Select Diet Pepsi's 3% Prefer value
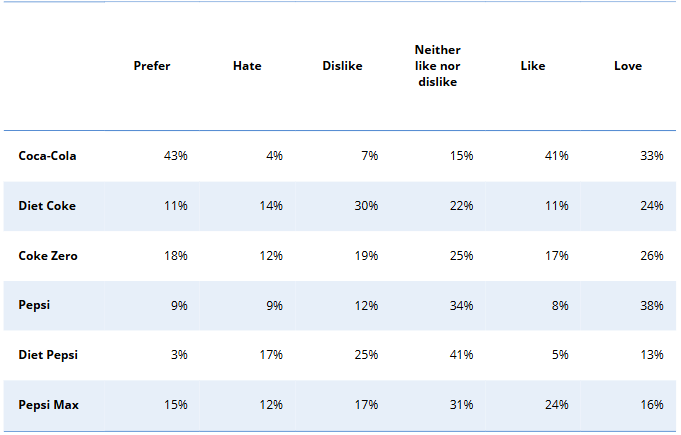Image resolution: width=681 pixels, height=435 pixels. 180,355
